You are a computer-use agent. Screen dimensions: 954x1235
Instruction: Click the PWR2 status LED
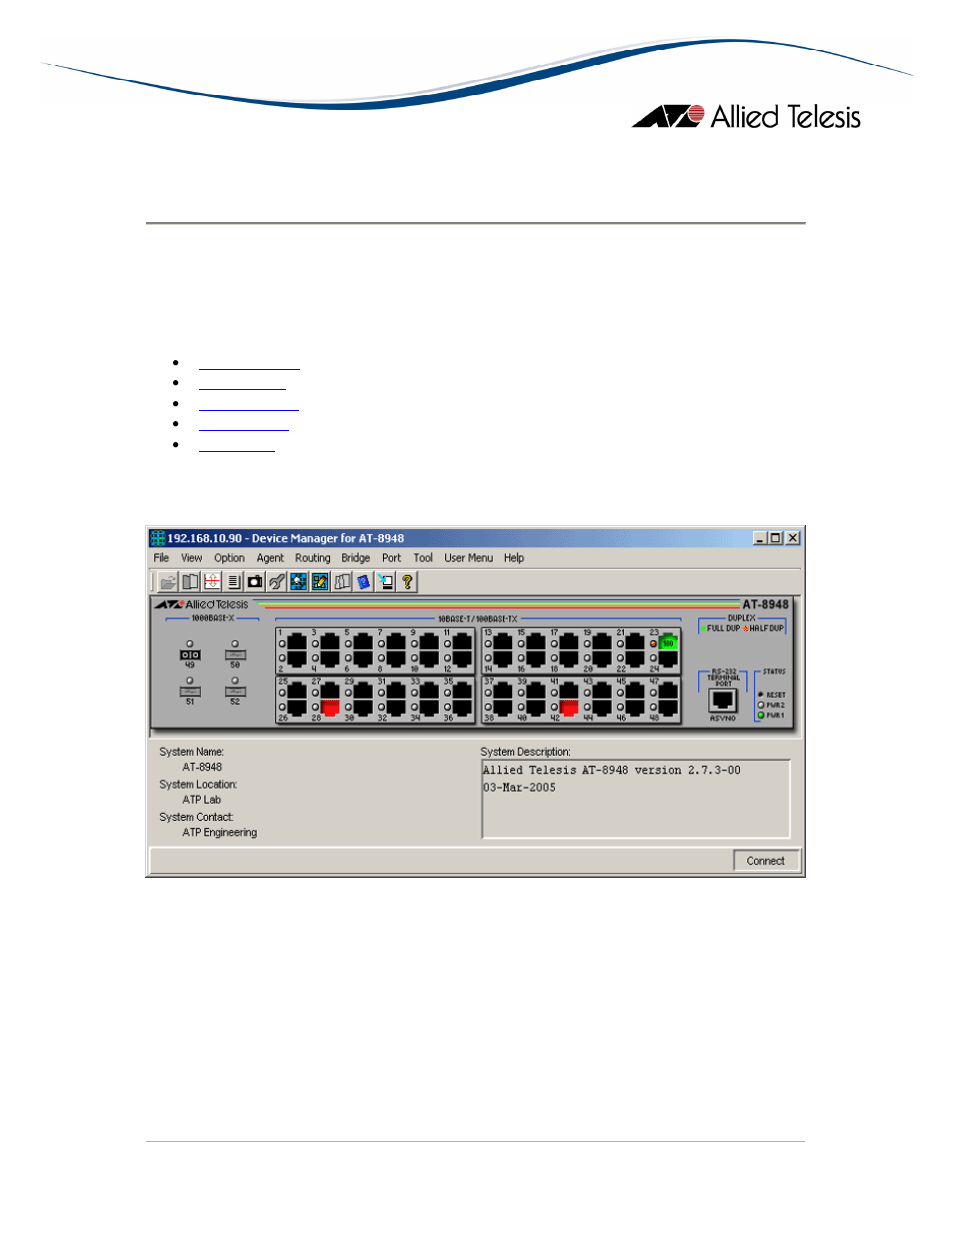coord(761,705)
